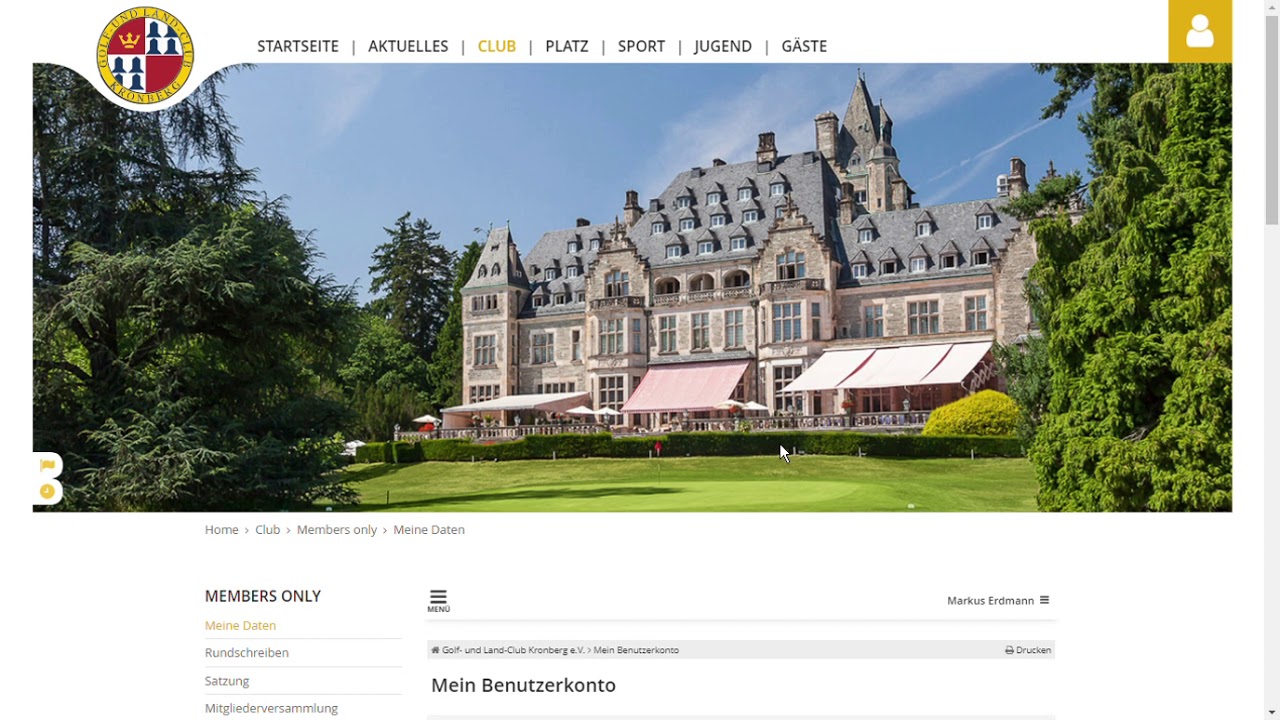1280x720 pixels.
Task: Click the Members only breadcrumb link
Action: 337,530
